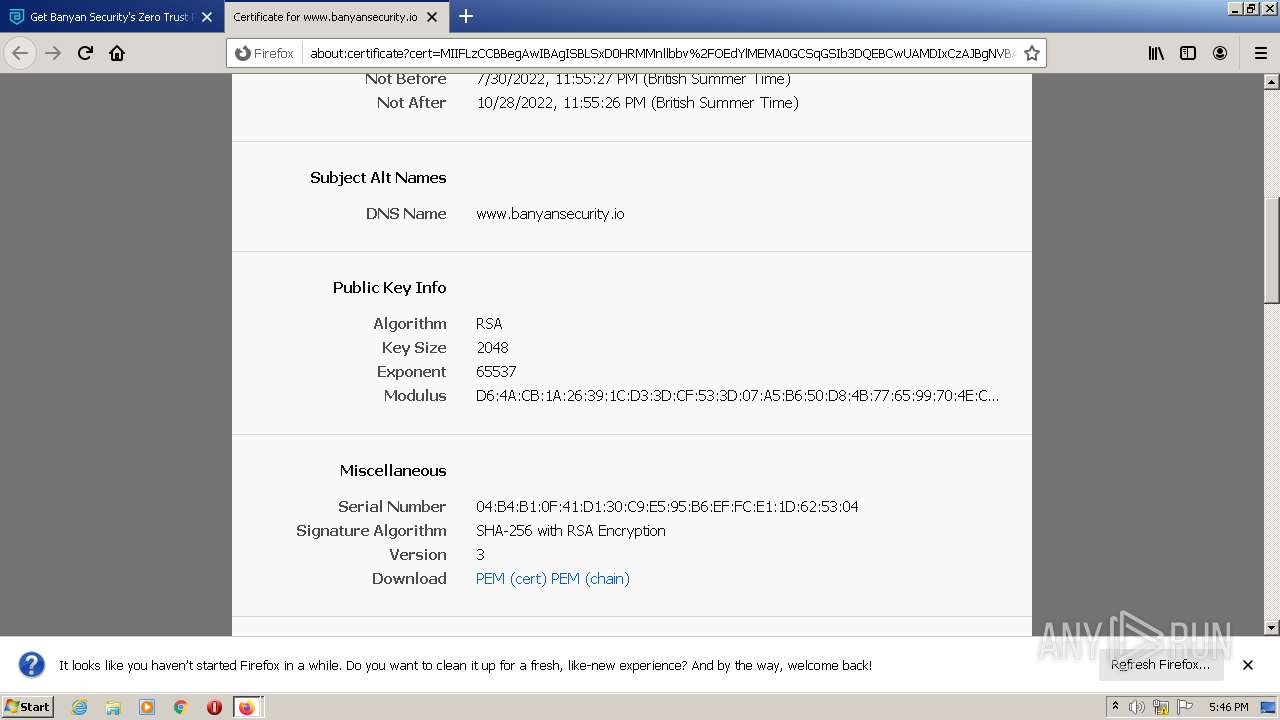Show hidden system tray icons
1280x720 pixels.
[1115, 707]
